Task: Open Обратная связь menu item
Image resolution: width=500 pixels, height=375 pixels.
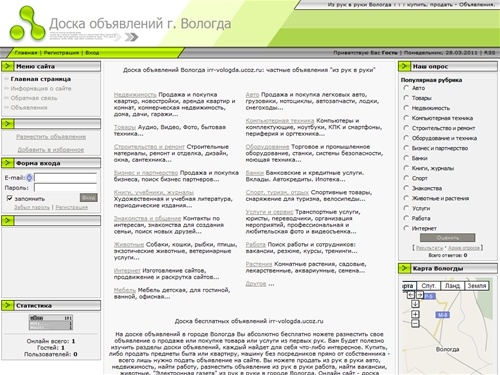Action: coord(34,98)
